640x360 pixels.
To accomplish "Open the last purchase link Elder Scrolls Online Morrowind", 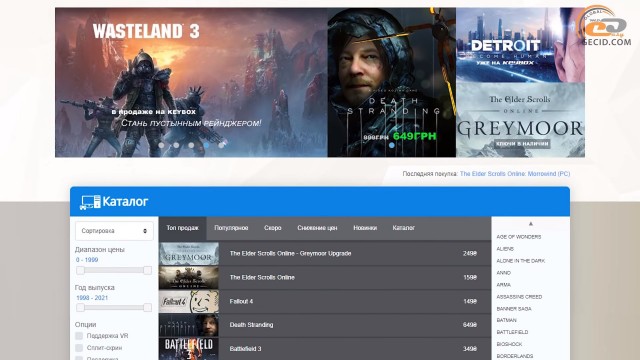I will [x=515, y=174].
